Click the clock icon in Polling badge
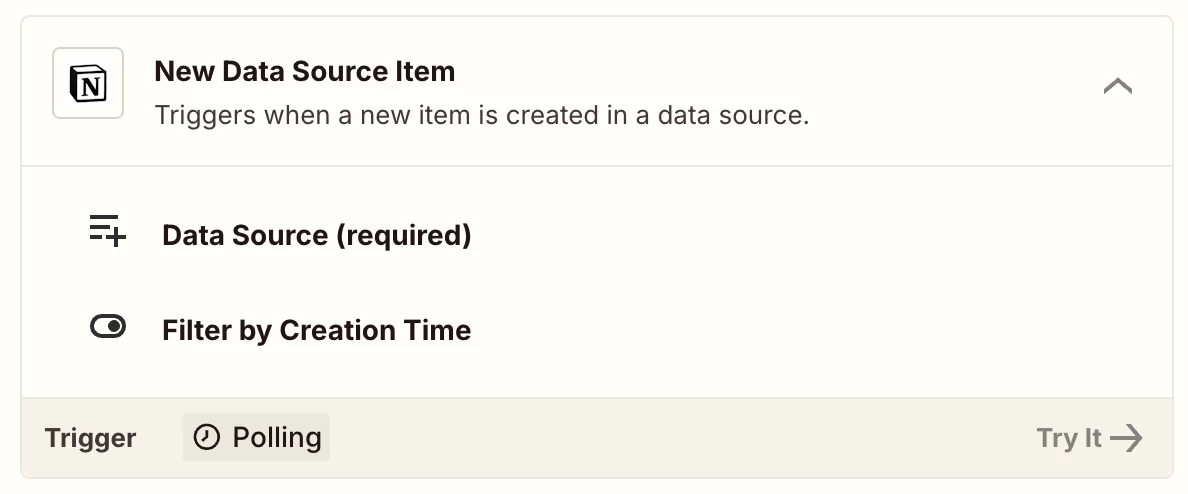Image resolution: width=1188 pixels, height=494 pixels. pos(206,438)
